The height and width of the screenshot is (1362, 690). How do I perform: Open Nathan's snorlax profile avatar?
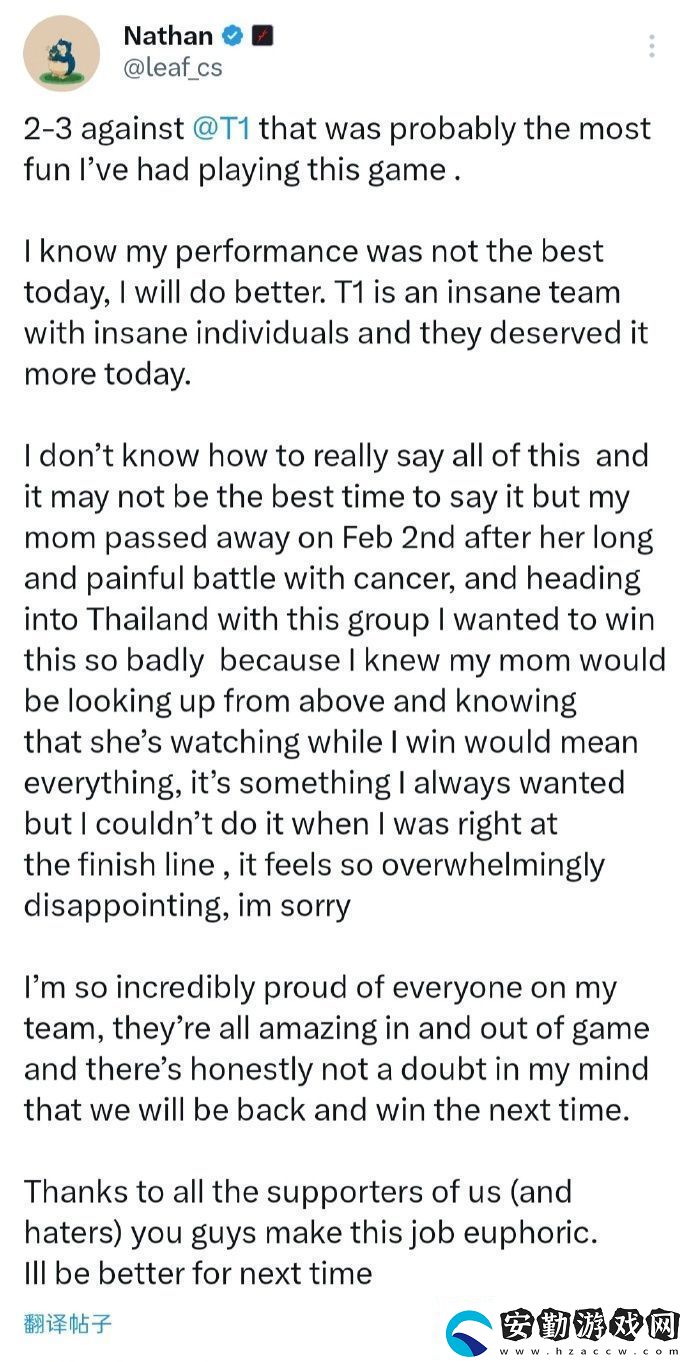pos(61,53)
